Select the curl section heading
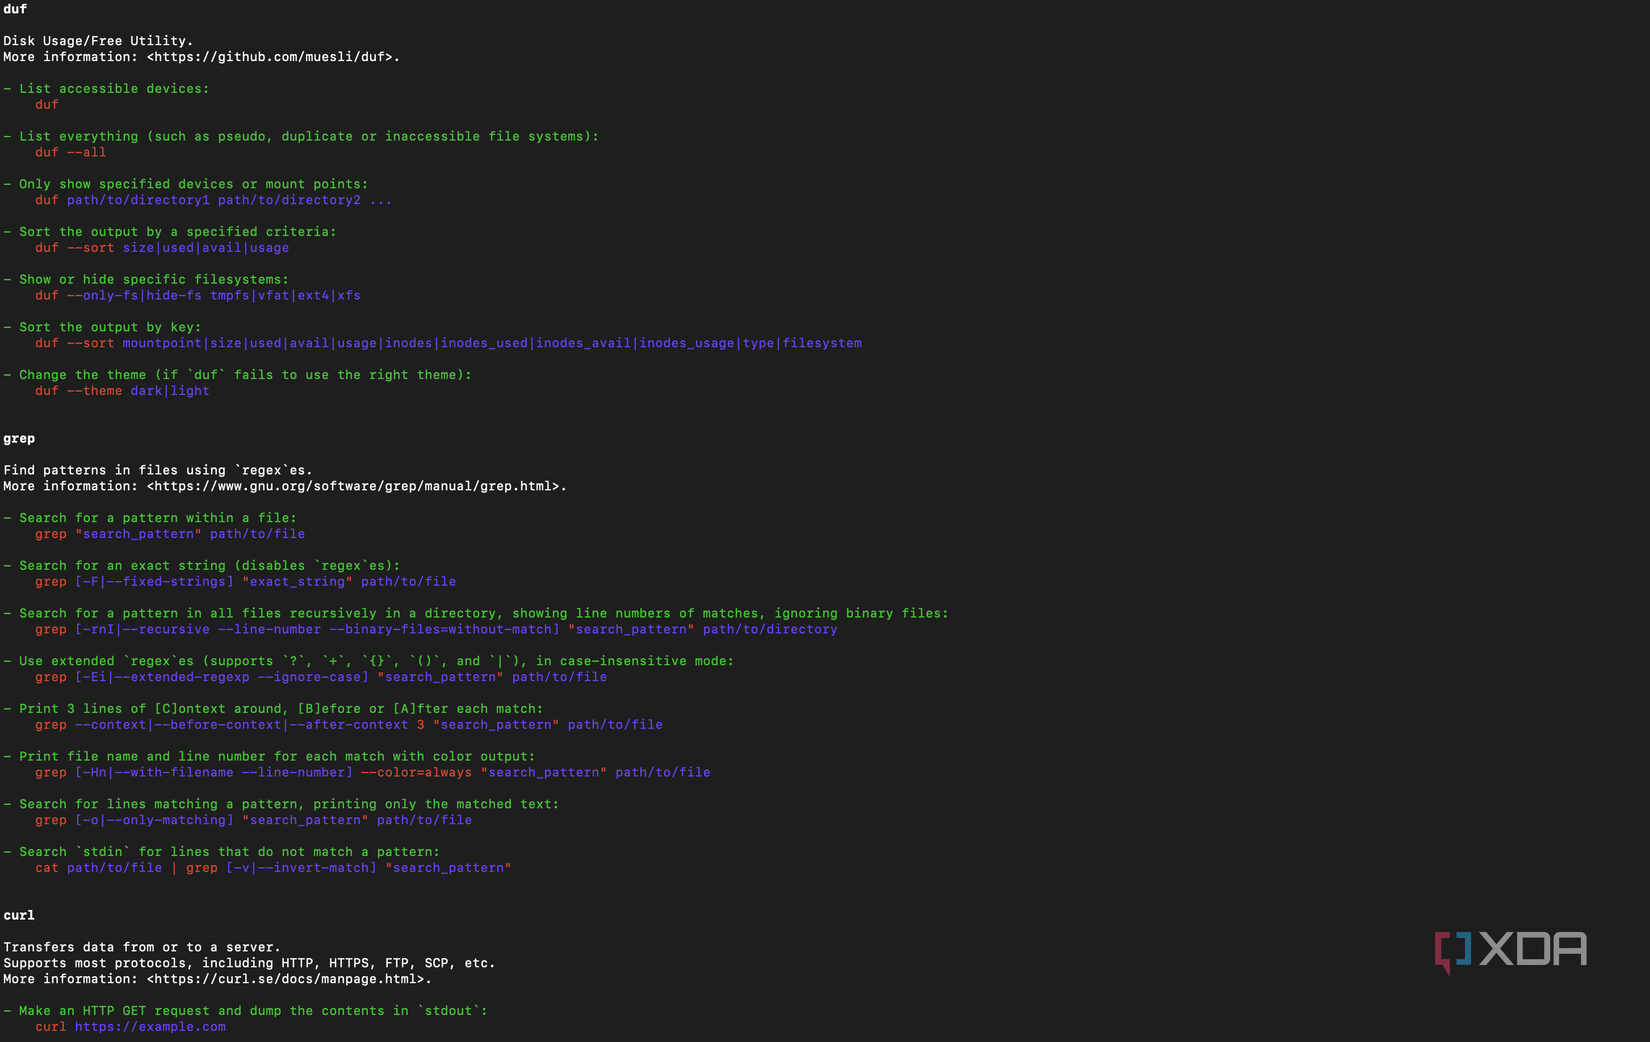 18,914
